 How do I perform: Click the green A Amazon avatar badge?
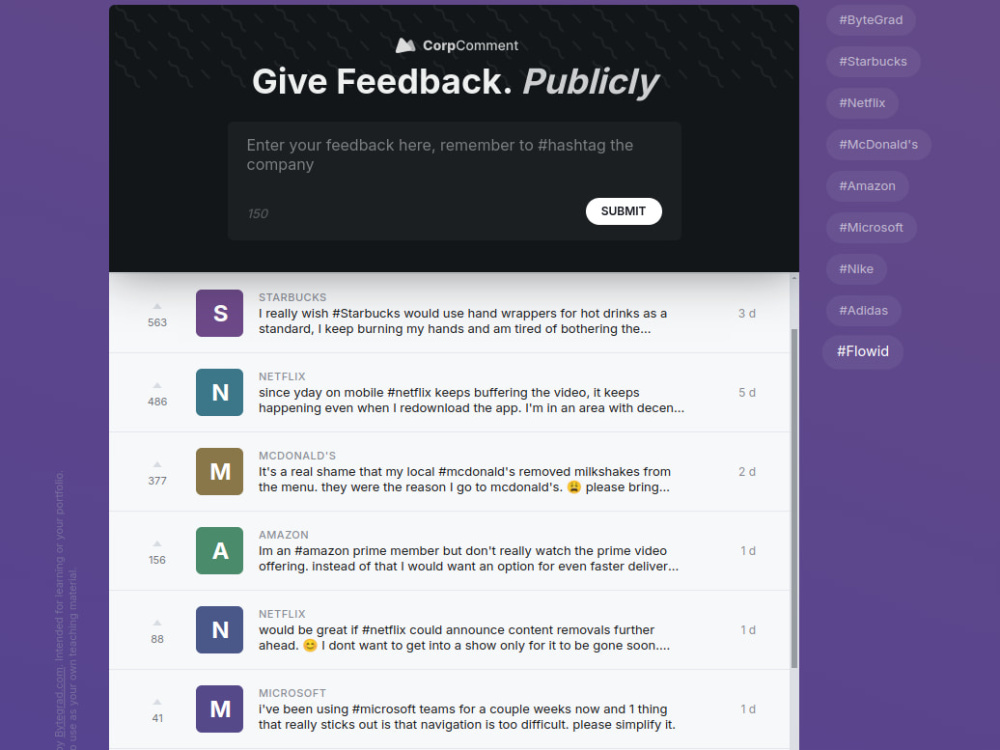click(219, 550)
